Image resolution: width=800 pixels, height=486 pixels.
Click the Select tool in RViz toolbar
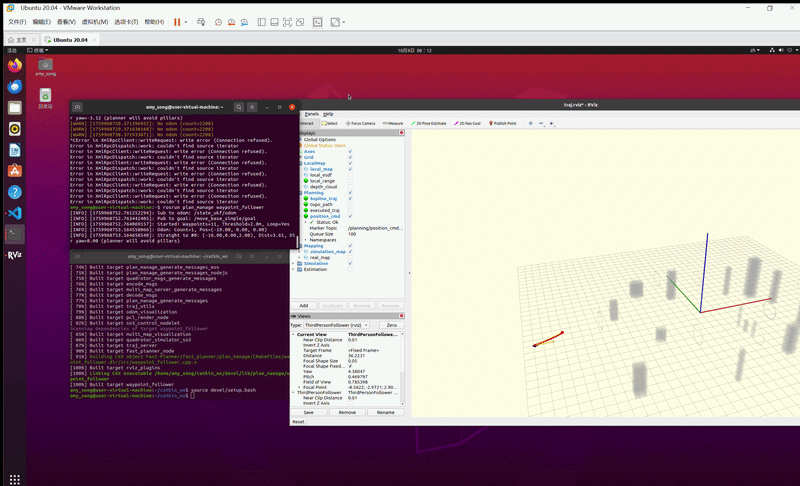tap(330, 123)
